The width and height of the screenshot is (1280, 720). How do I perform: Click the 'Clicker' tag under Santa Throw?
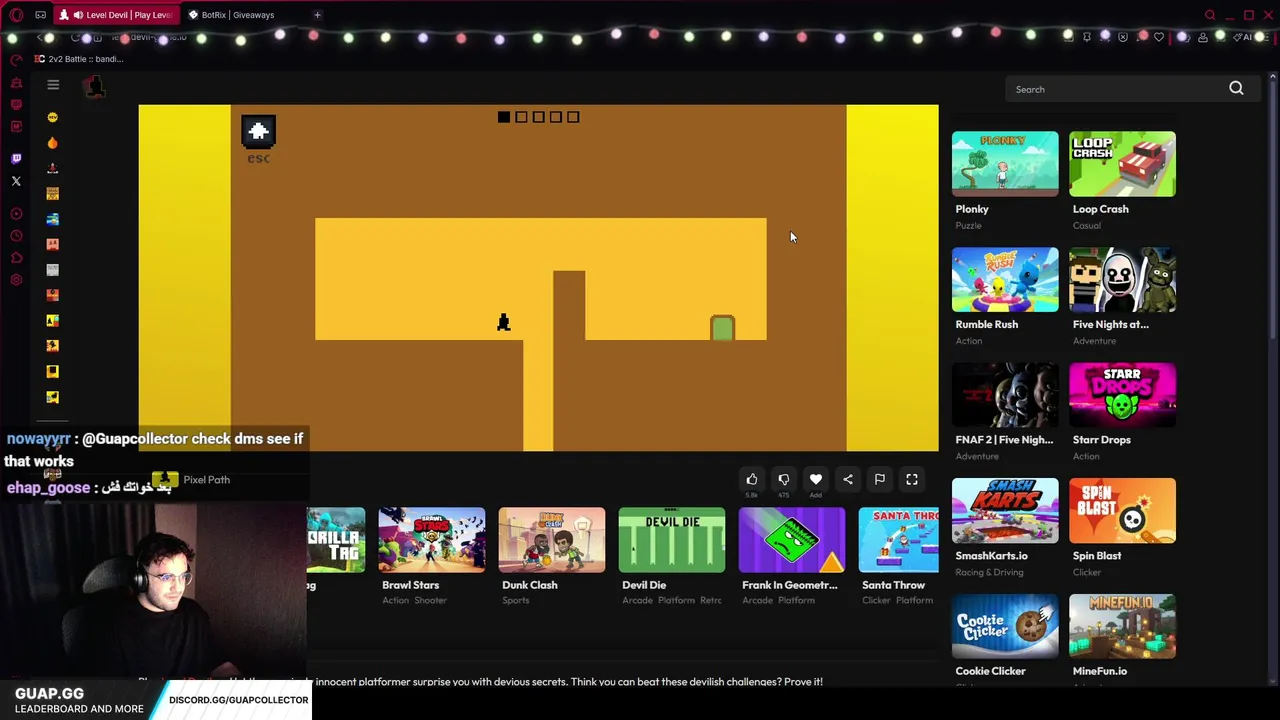[876, 600]
